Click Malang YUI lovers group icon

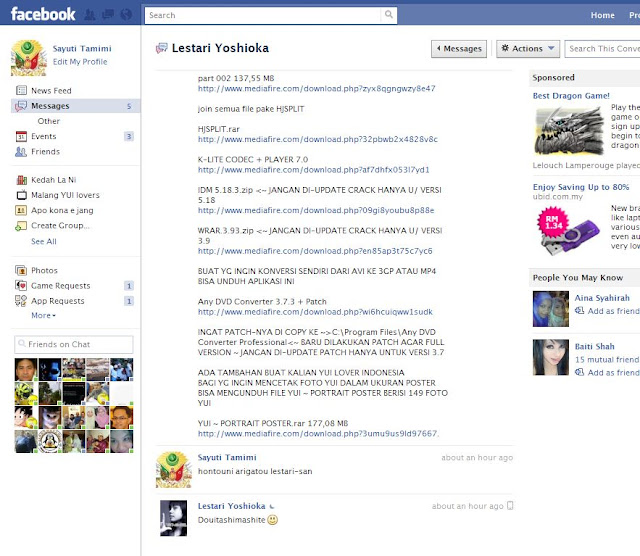(21, 195)
